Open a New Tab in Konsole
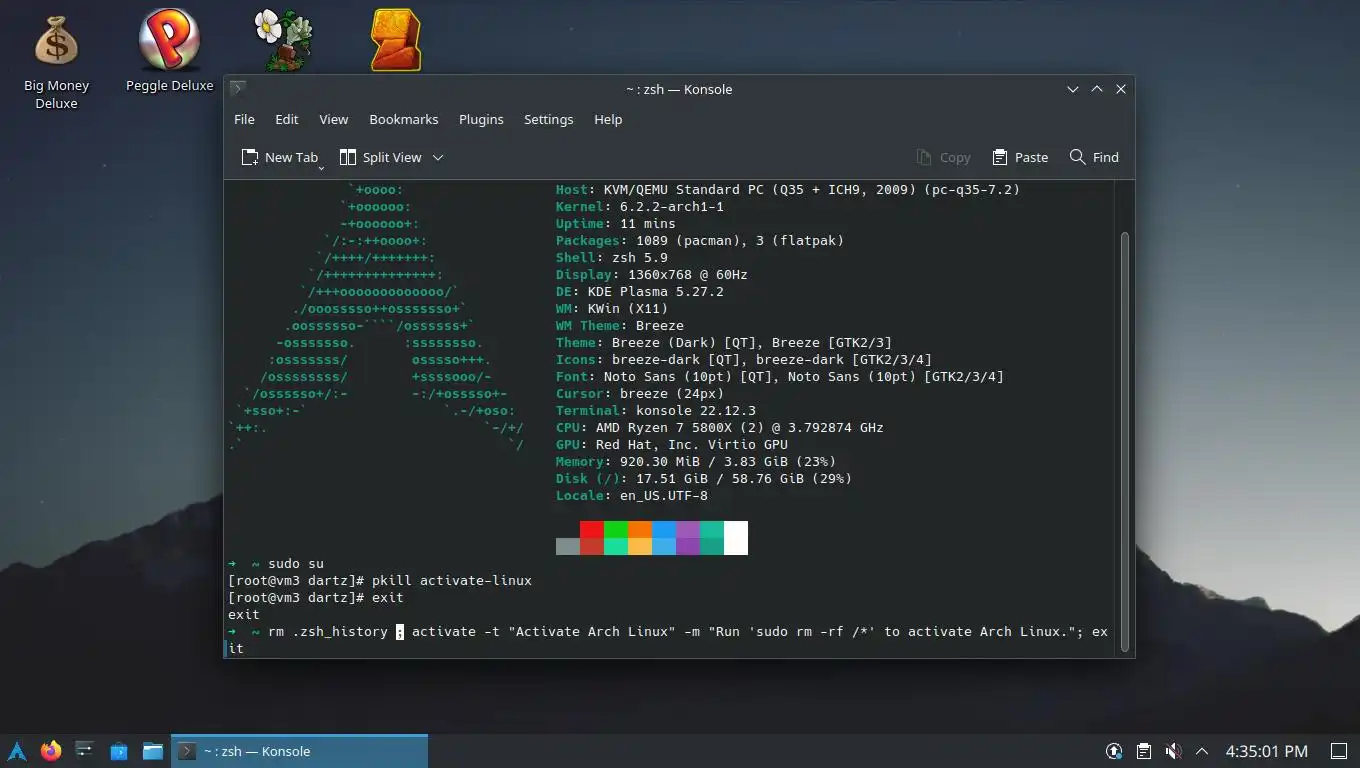Image resolution: width=1360 pixels, height=768 pixels. 279,157
